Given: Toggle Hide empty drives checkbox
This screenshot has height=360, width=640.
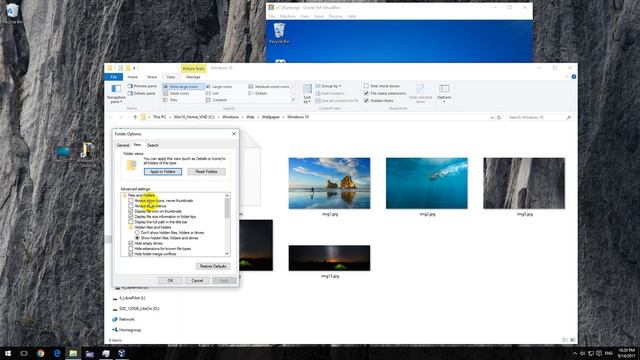Looking at the screenshot, I should tap(131, 243).
